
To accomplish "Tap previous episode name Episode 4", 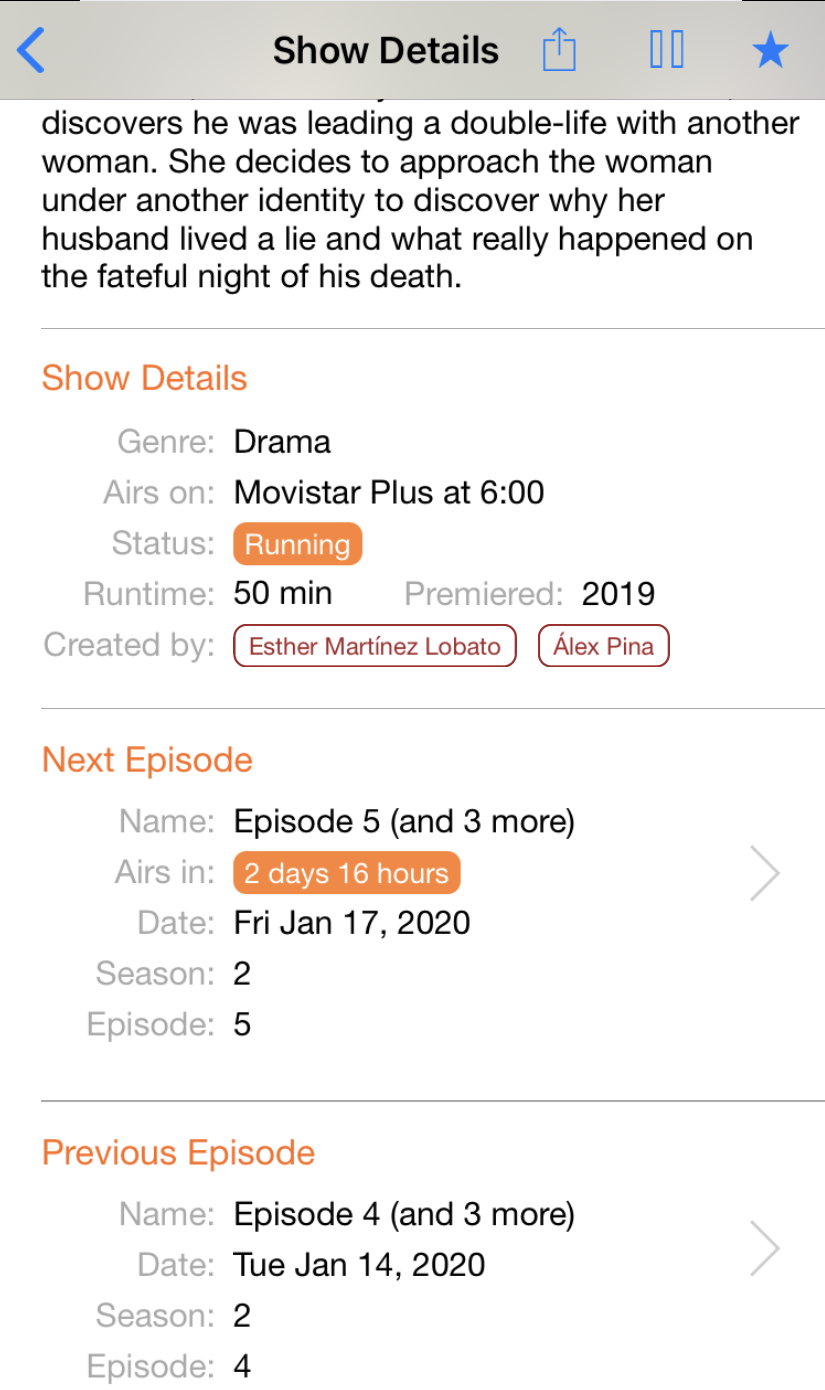I will point(404,1215).
